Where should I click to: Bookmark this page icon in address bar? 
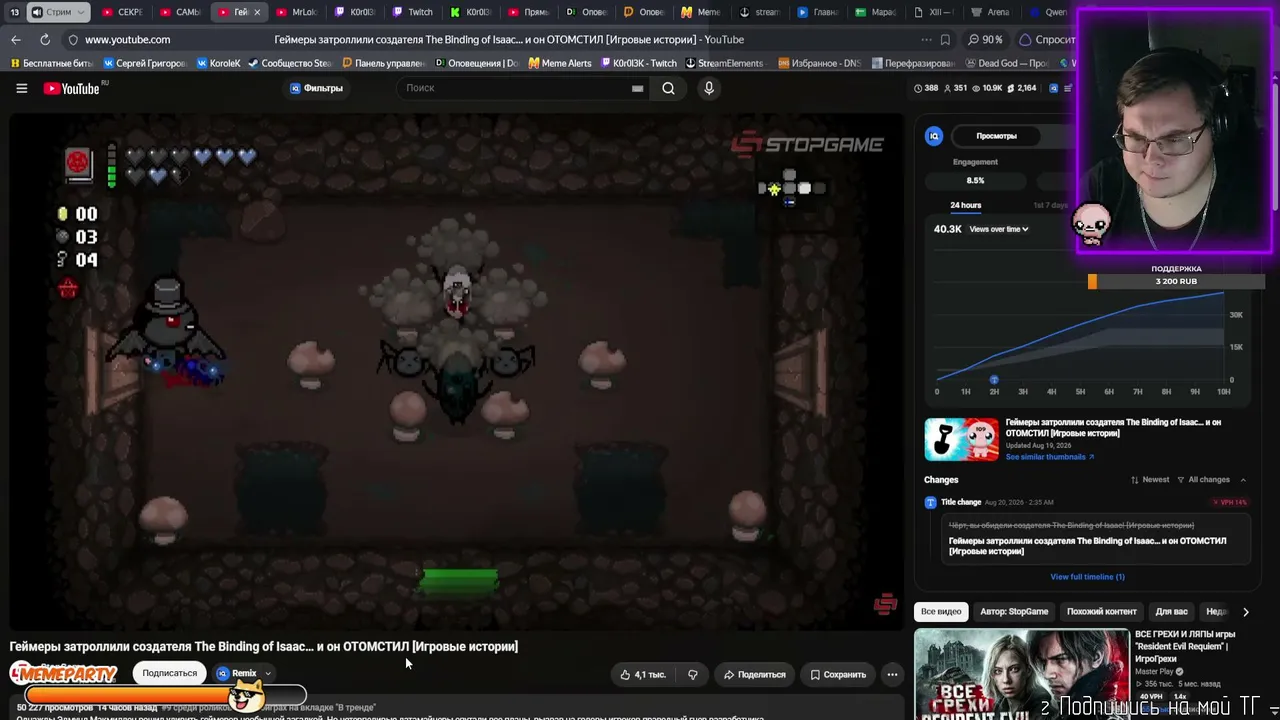pos(945,39)
